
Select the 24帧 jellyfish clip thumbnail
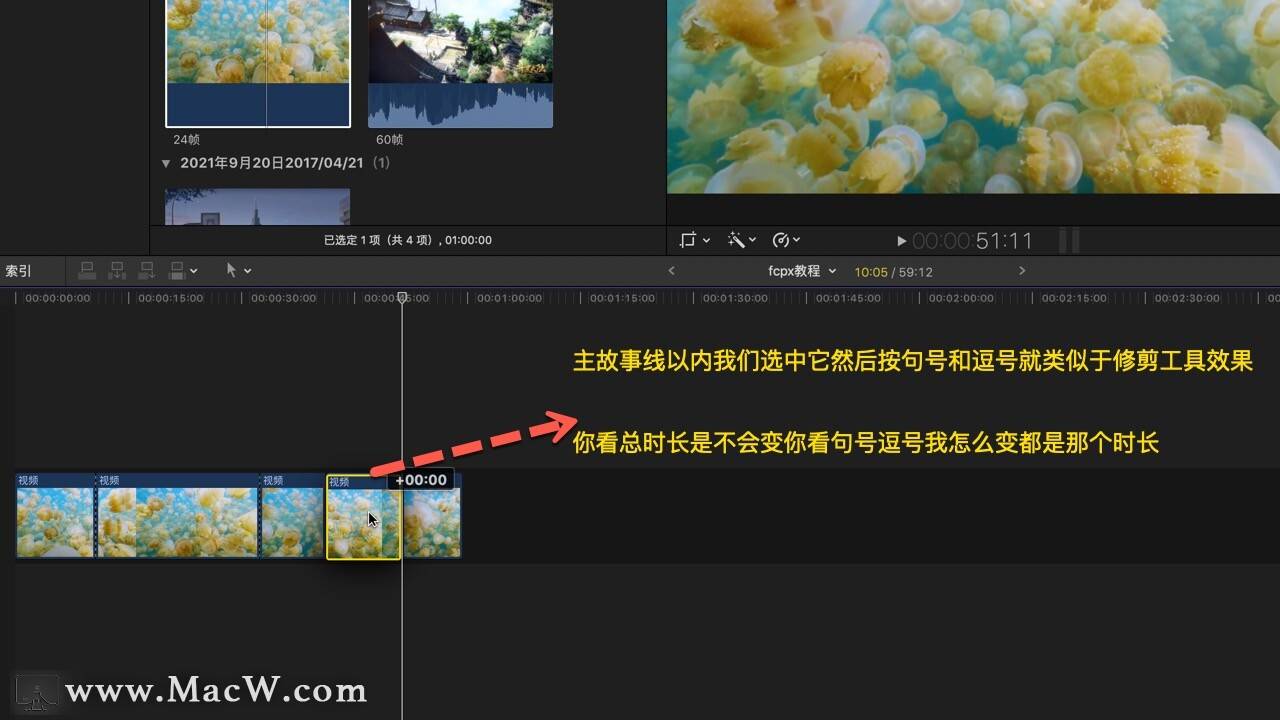tap(258, 63)
